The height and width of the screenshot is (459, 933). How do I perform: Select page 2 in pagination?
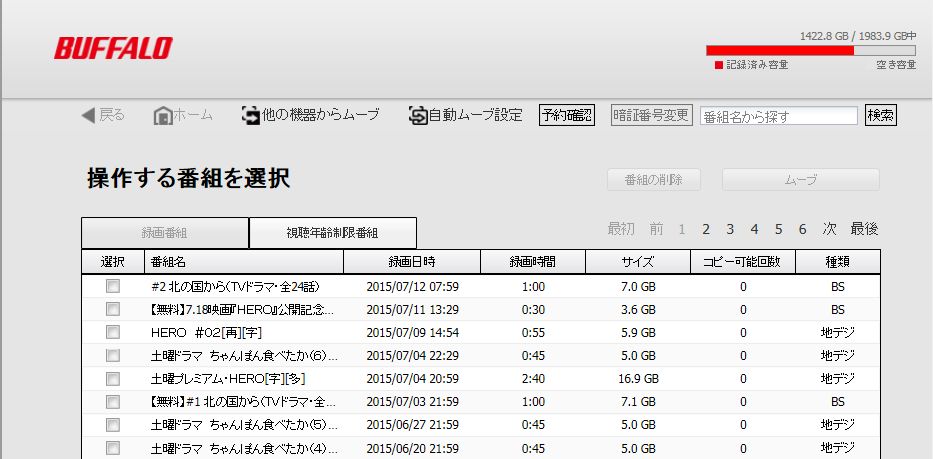pos(706,229)
